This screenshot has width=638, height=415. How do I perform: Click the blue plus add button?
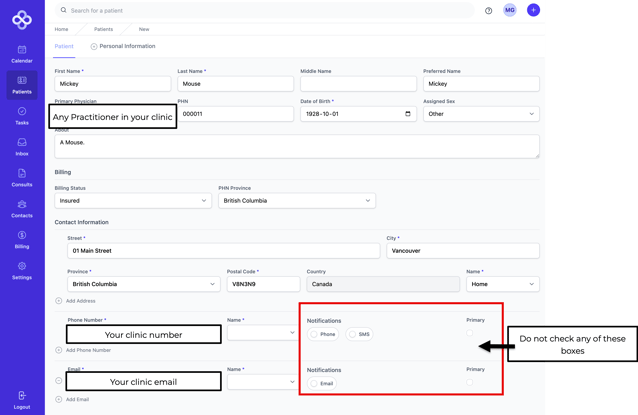[533, 10]
